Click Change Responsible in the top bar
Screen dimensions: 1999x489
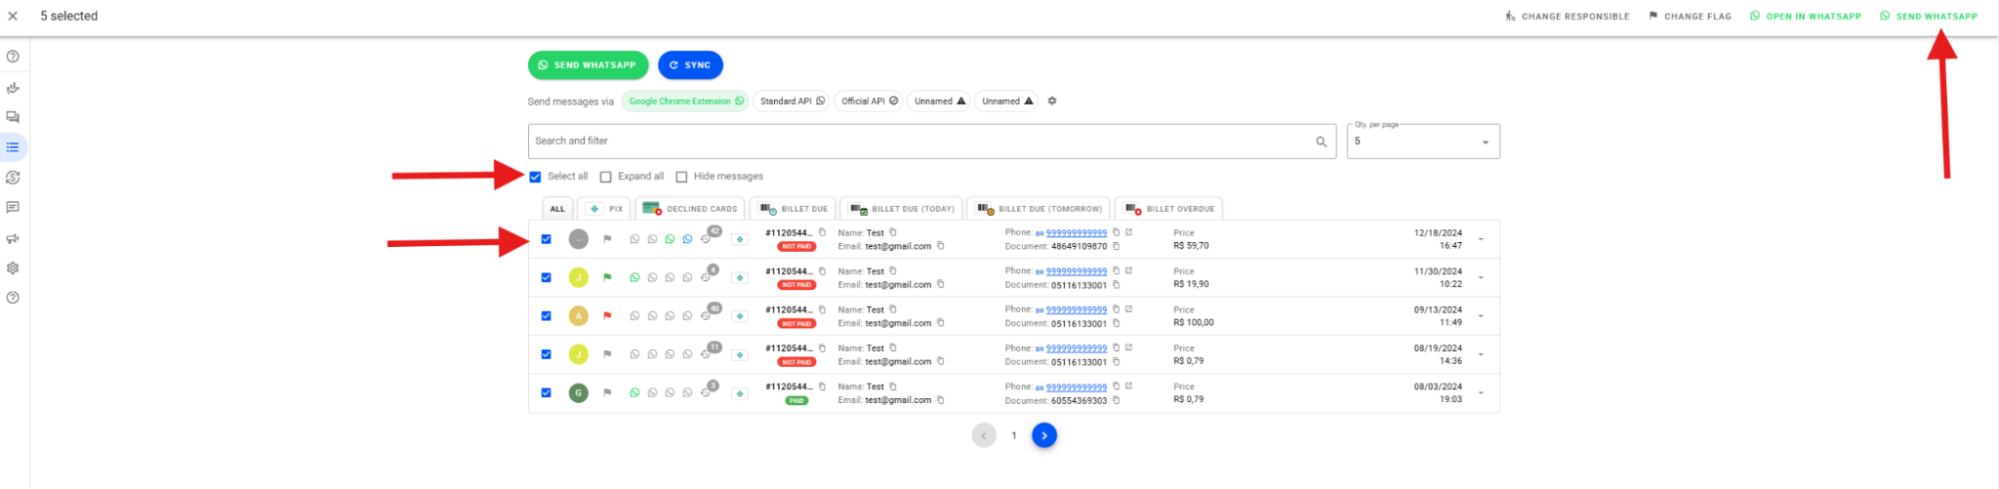(x=1567, y=16)
